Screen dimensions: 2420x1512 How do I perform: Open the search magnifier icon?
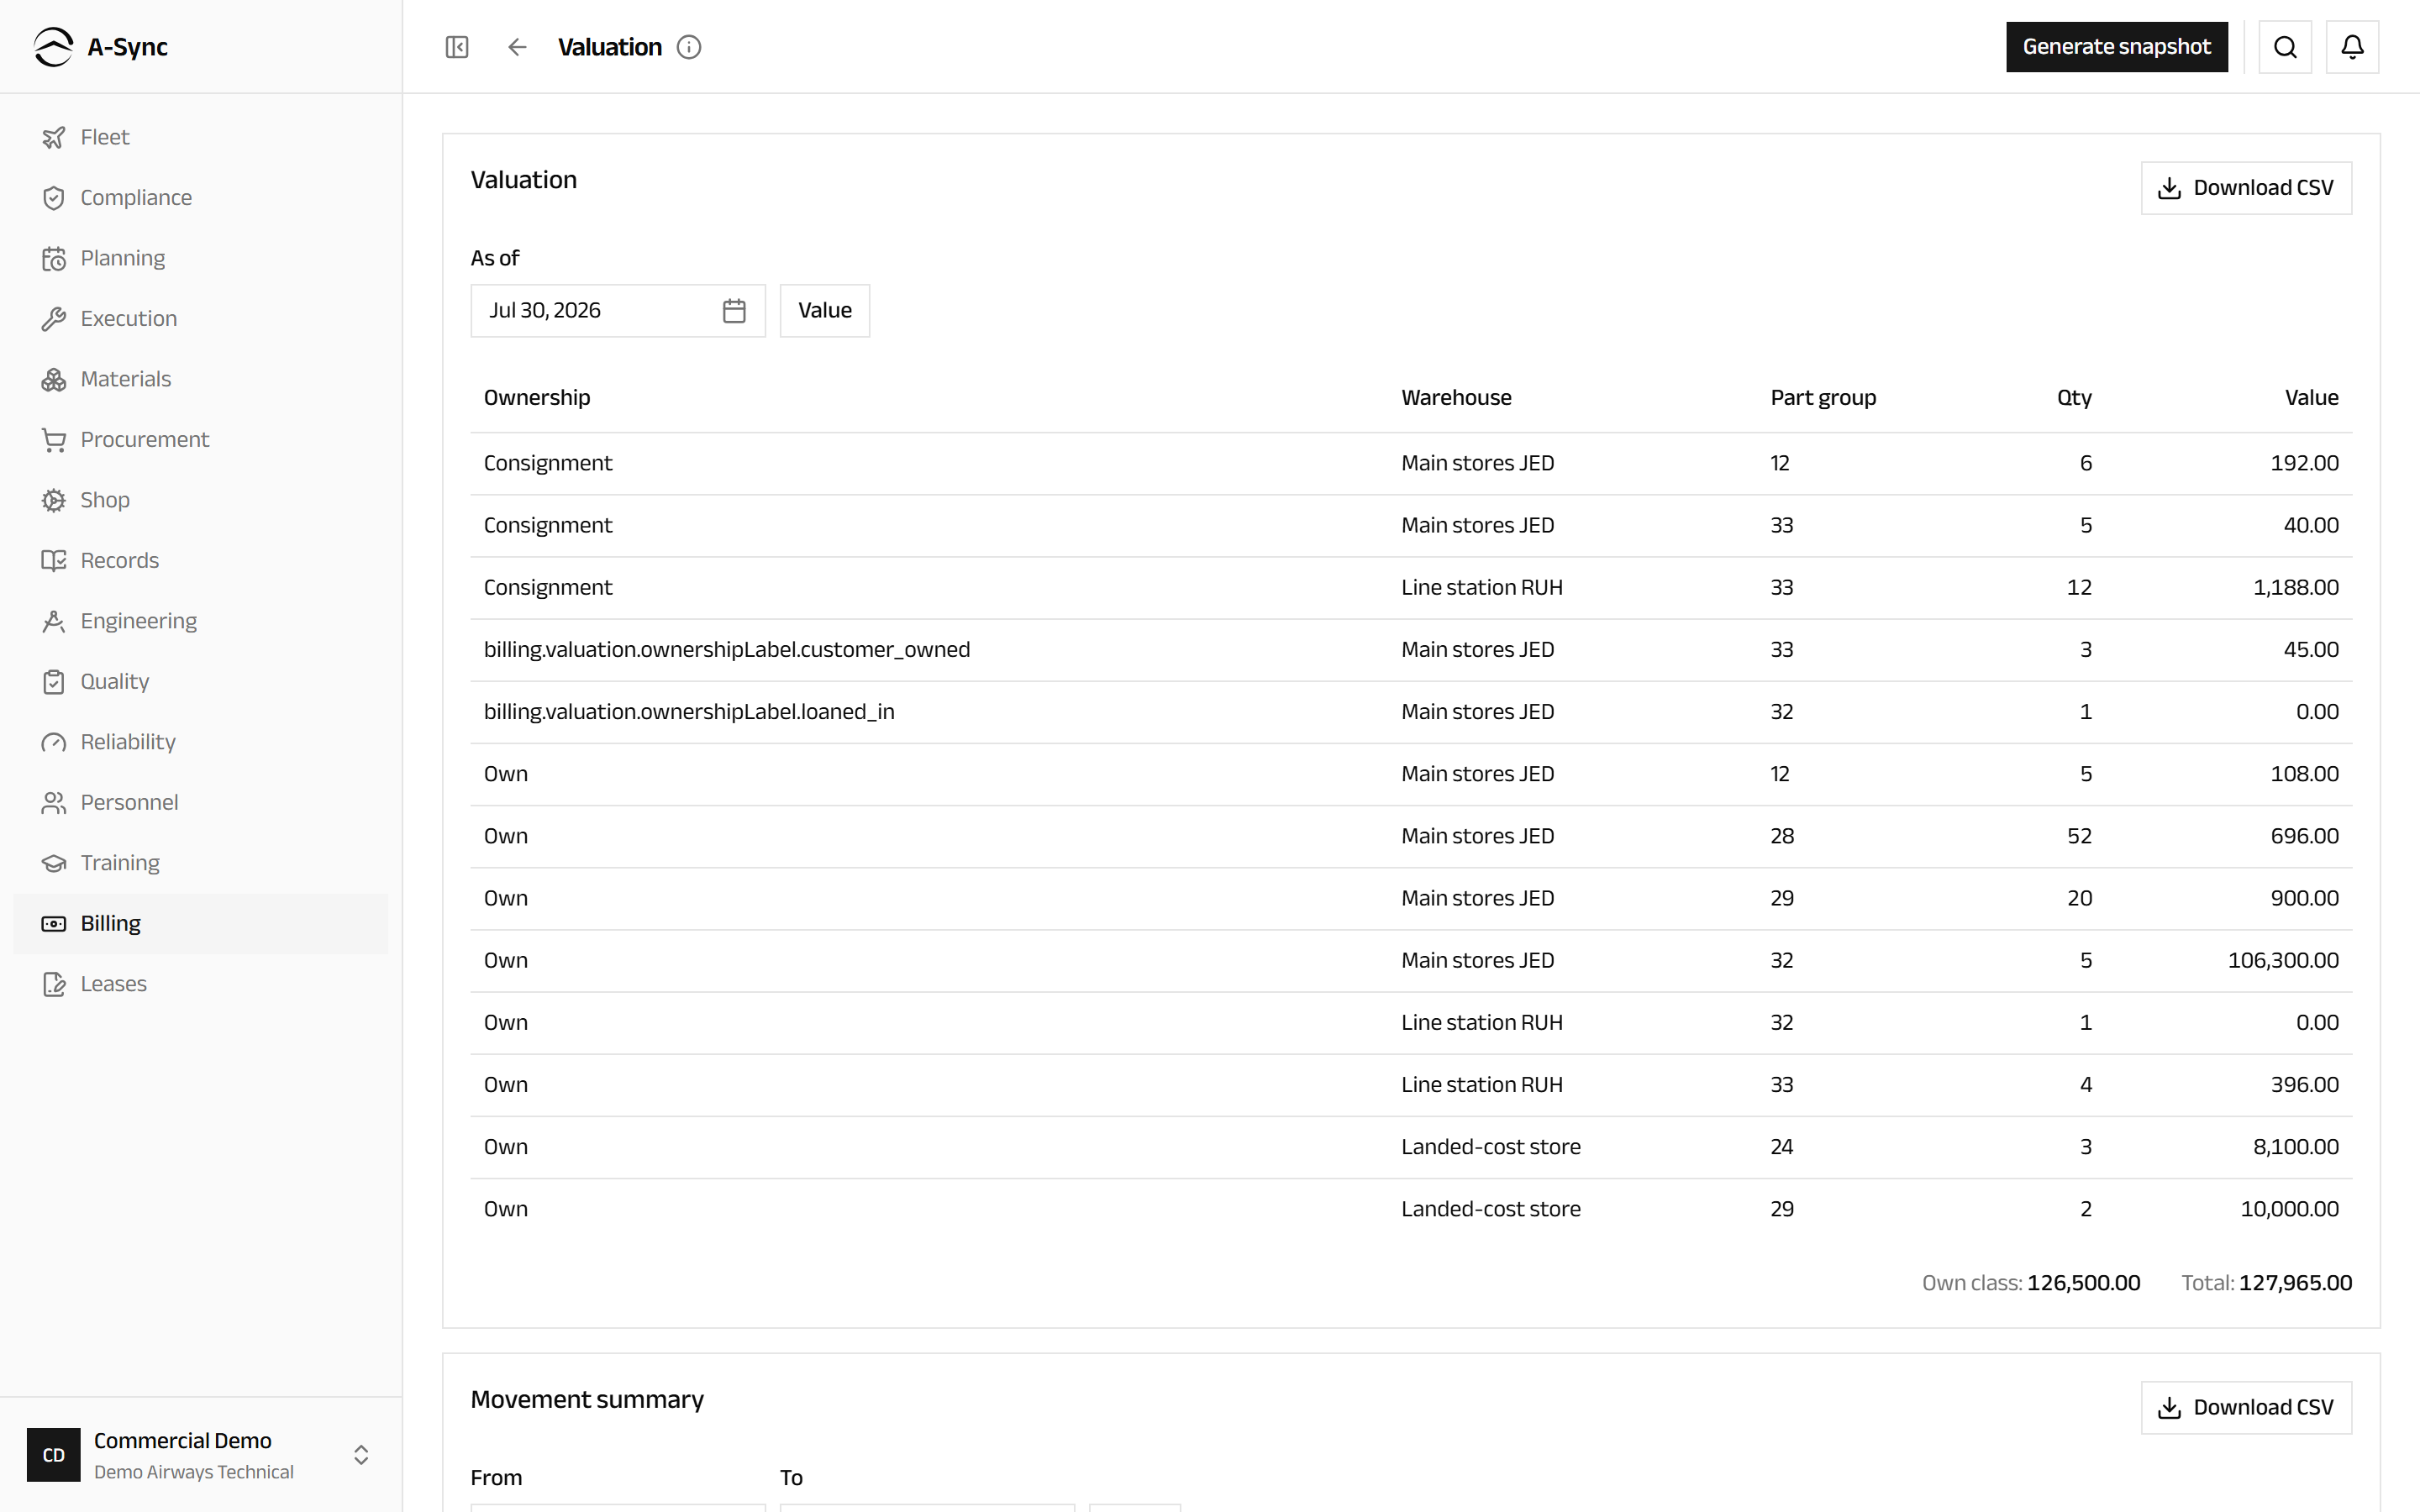tap(2285, 47)
